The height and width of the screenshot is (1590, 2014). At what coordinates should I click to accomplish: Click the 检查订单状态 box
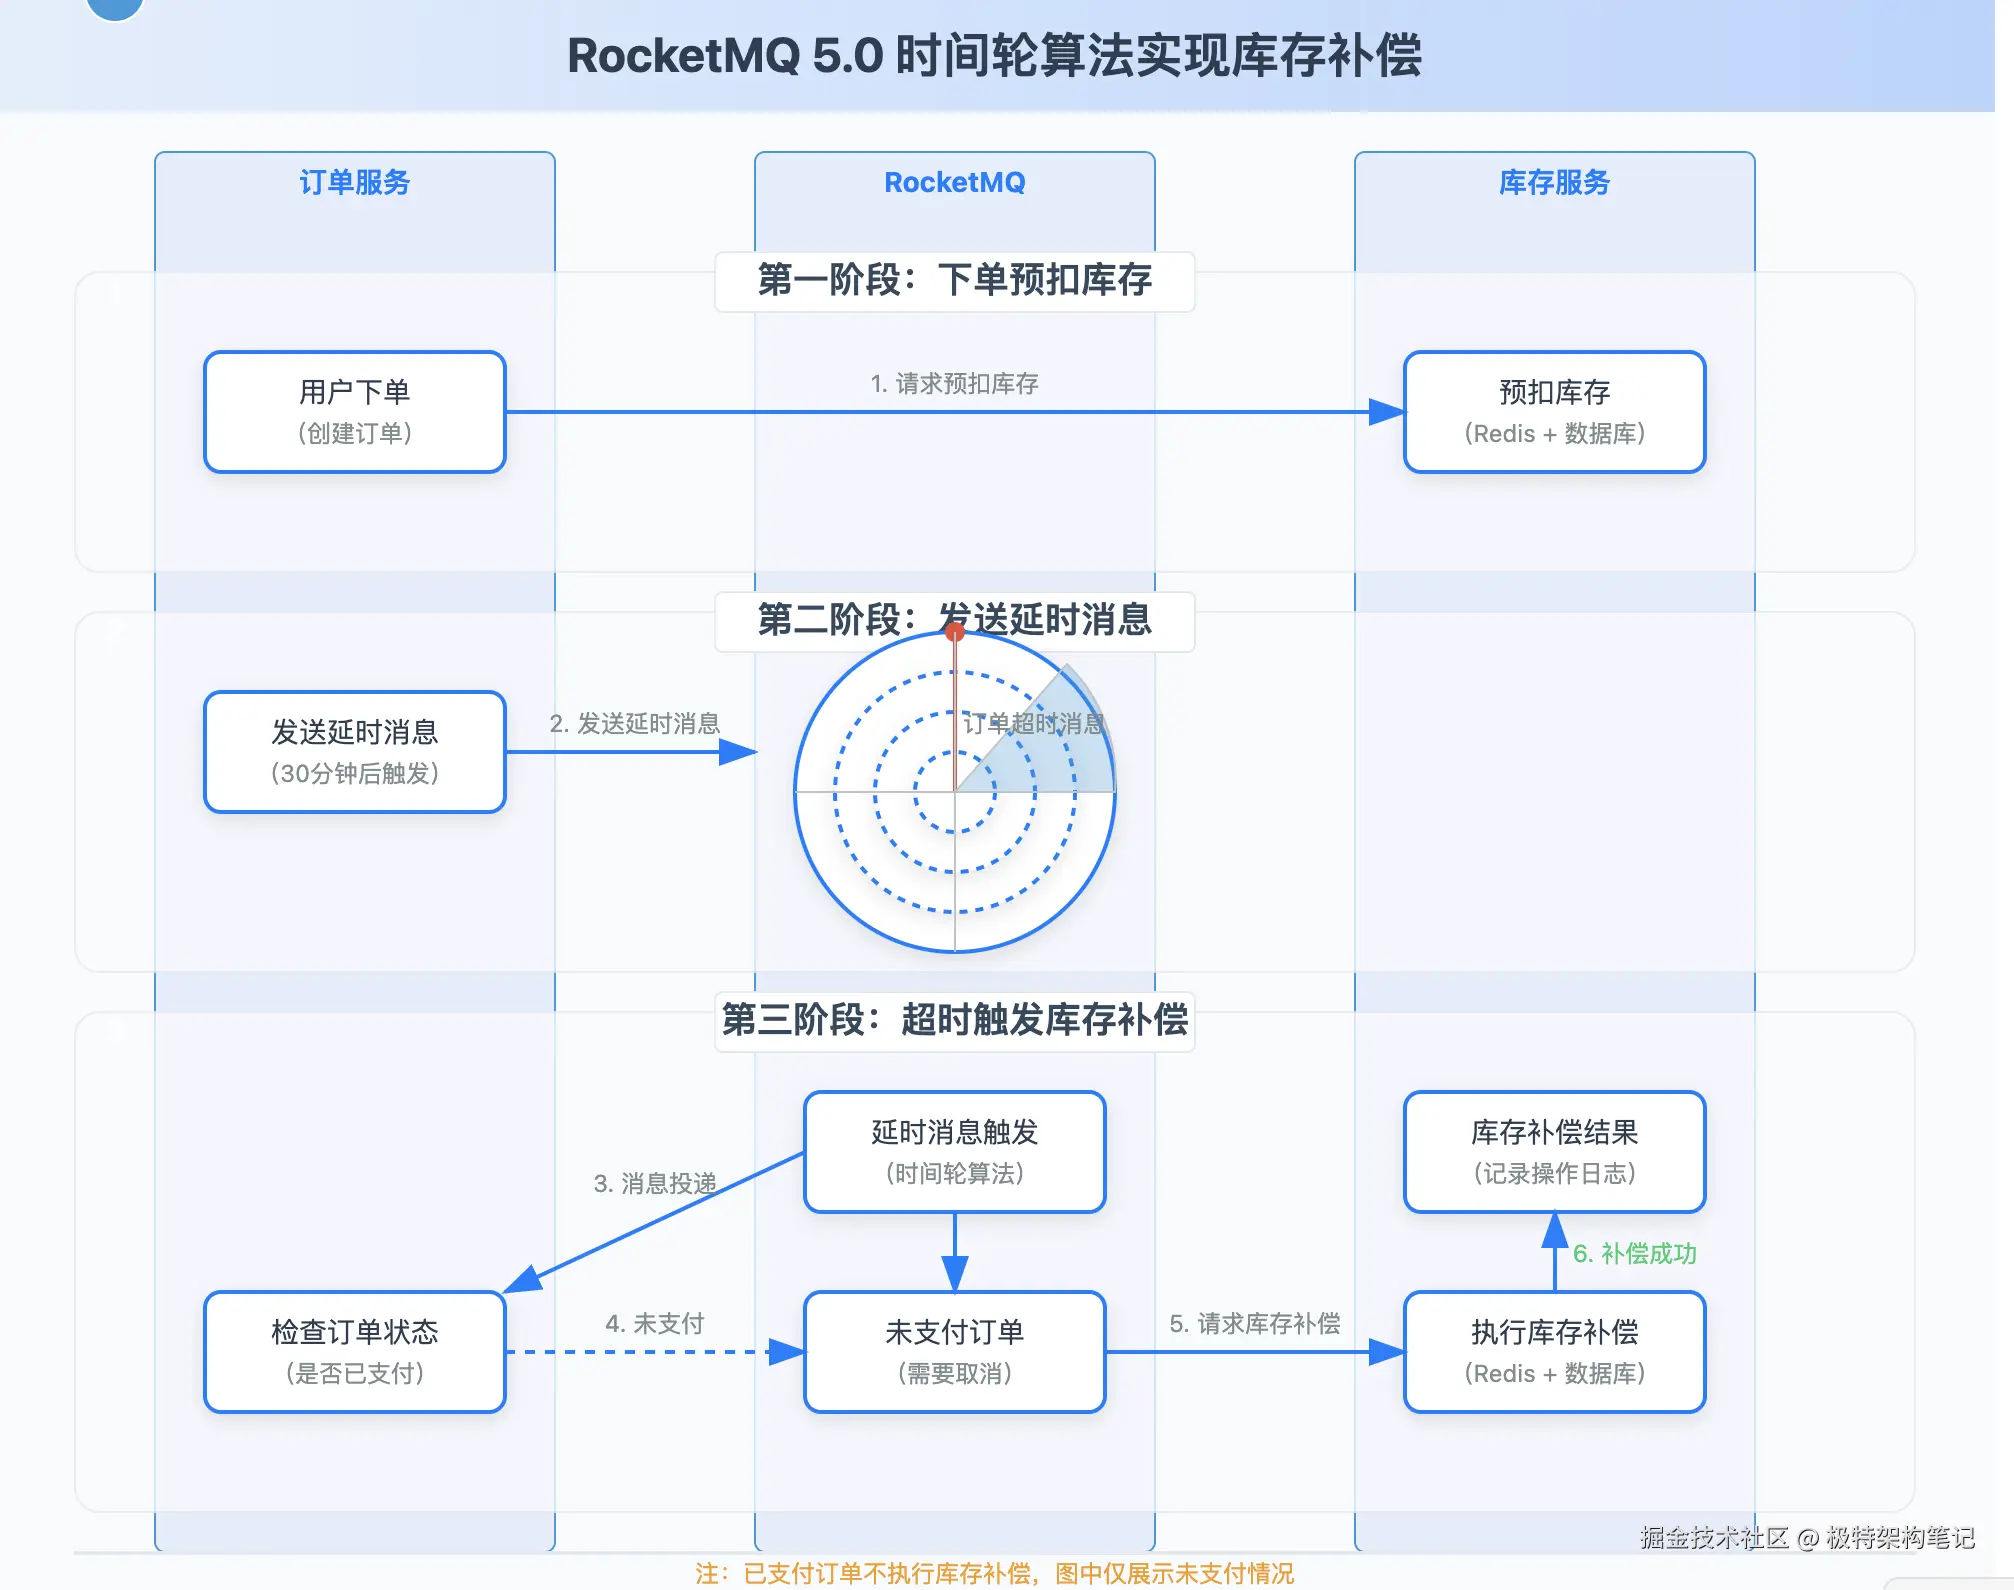coord(354,1351)
